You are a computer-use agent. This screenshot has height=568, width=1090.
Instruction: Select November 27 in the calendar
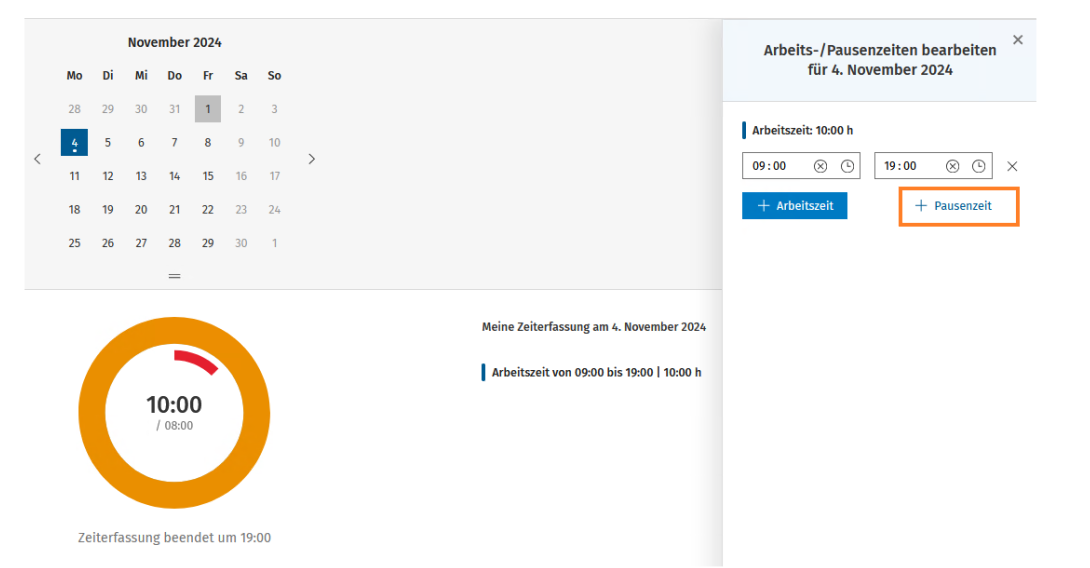coord(141,243)
